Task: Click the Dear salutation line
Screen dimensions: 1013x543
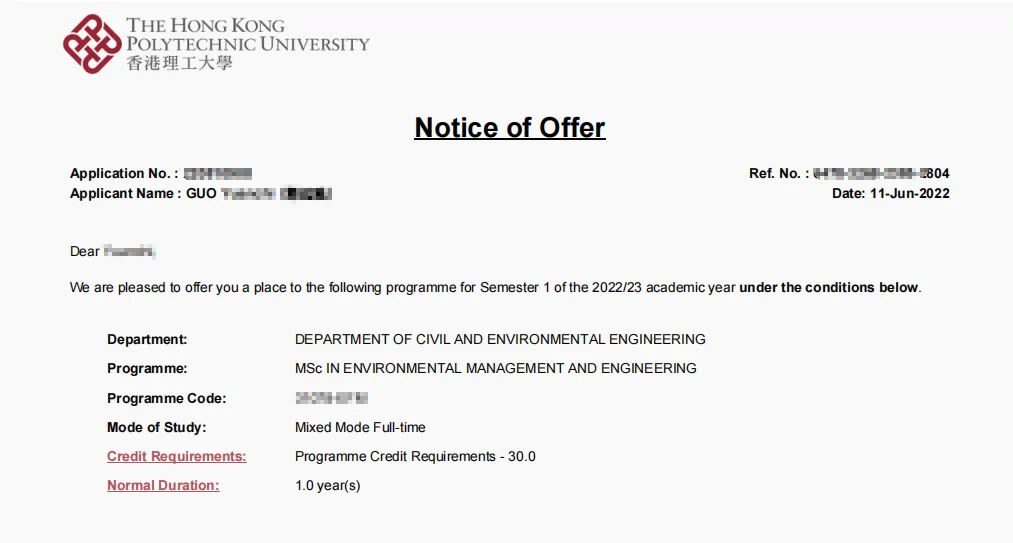Action: coord(85,252)
